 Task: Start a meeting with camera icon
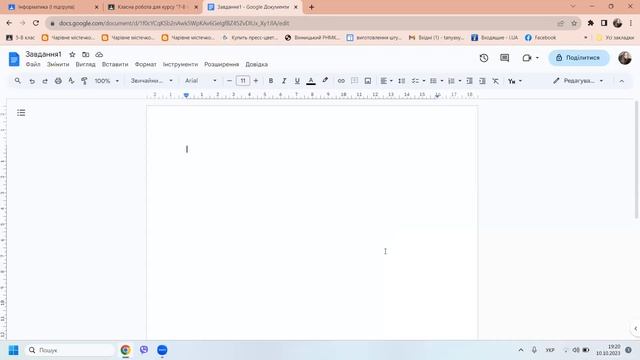[527, 58]
